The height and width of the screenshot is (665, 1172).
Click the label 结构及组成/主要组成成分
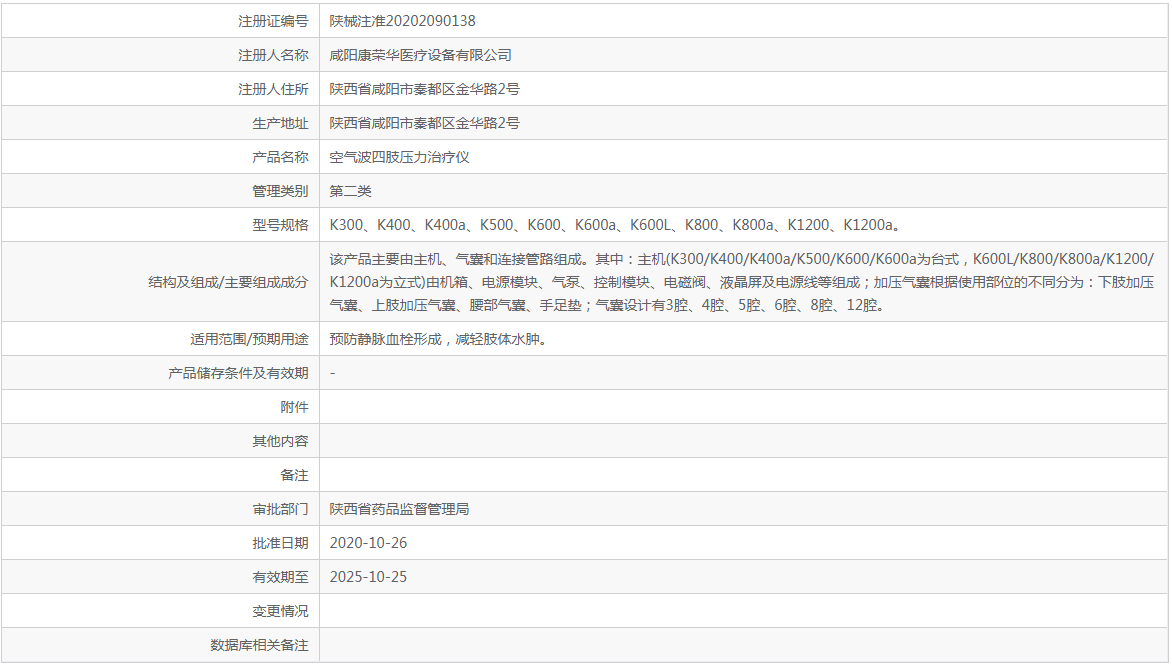pyautogui.click(x=228, y=282)
